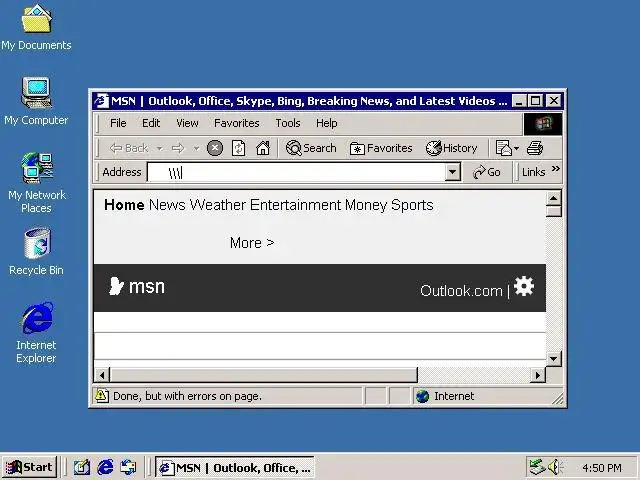The width and height of the screenshot is (640, 480).
Task: Open My Network Places desktop icon
Action: pyautogui.click(x=36, y=182)
